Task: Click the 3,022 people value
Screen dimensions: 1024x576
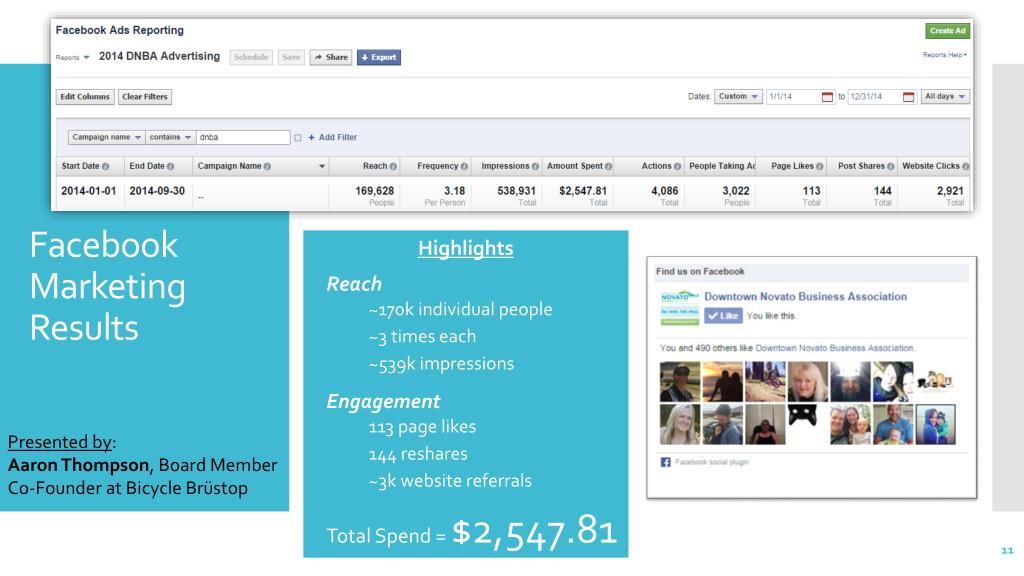Action: [736, 191]
